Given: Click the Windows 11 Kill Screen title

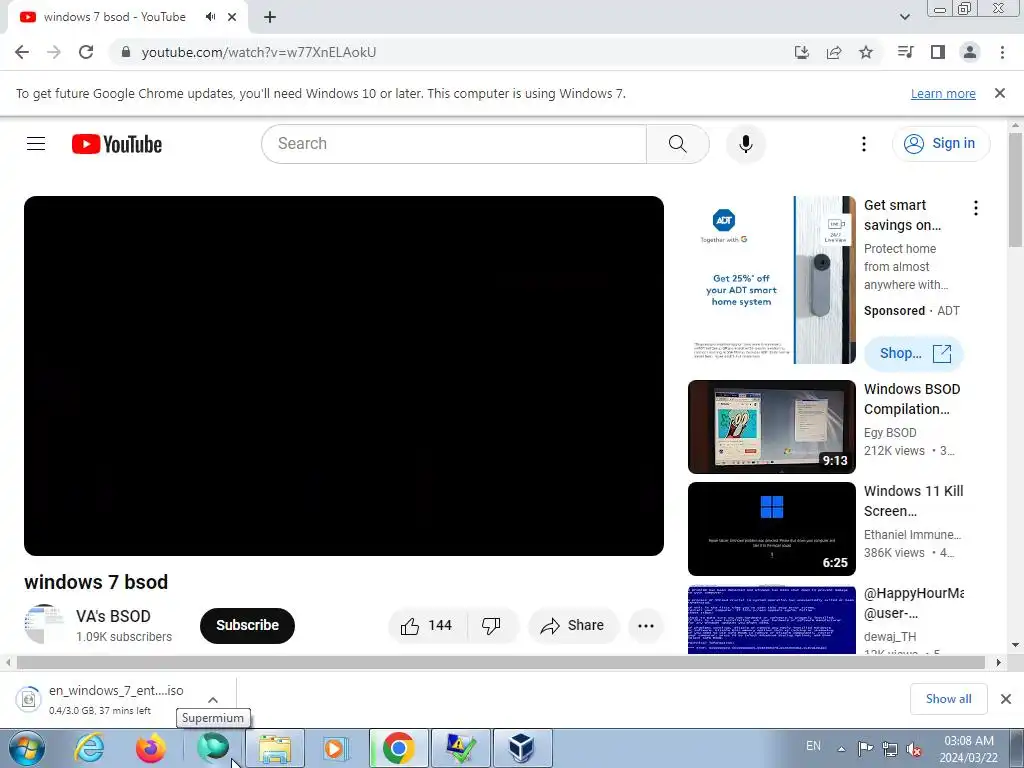Looking at the screenshot, I should click(x=914, y=501).
